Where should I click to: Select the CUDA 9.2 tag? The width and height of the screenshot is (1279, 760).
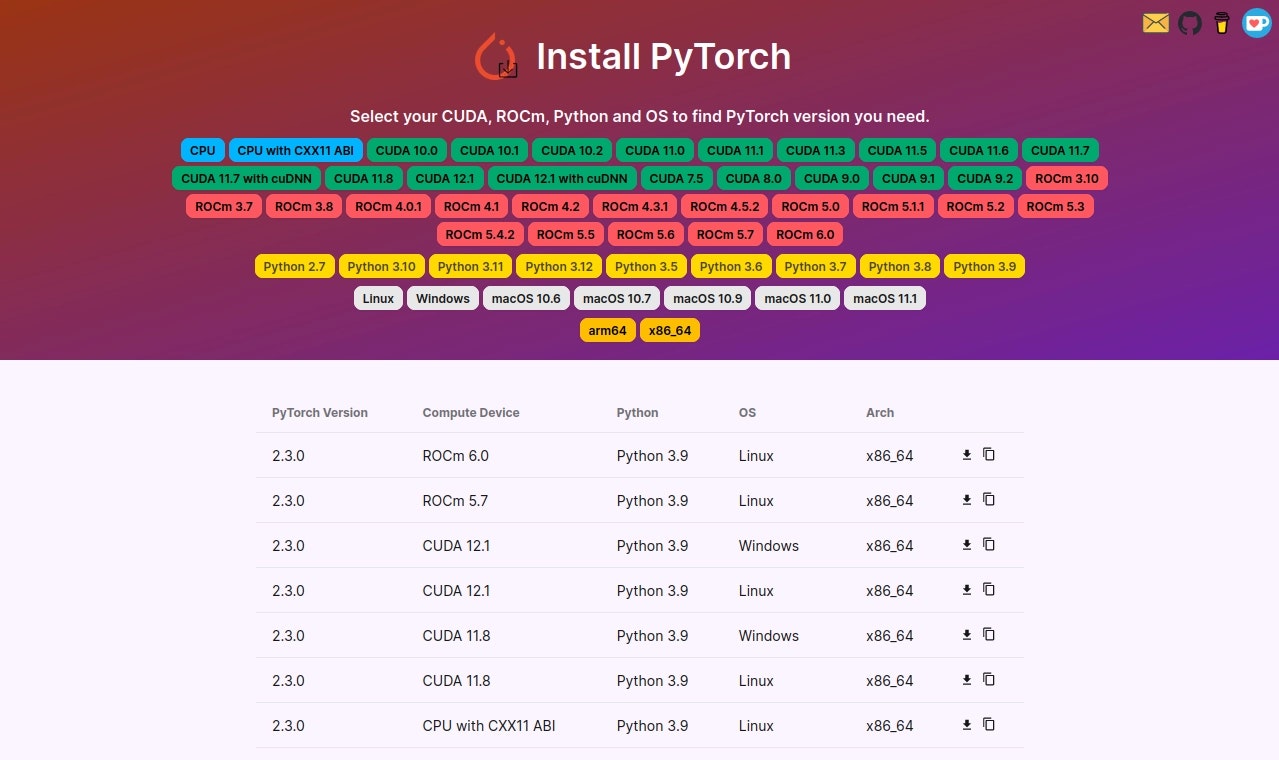985,179
